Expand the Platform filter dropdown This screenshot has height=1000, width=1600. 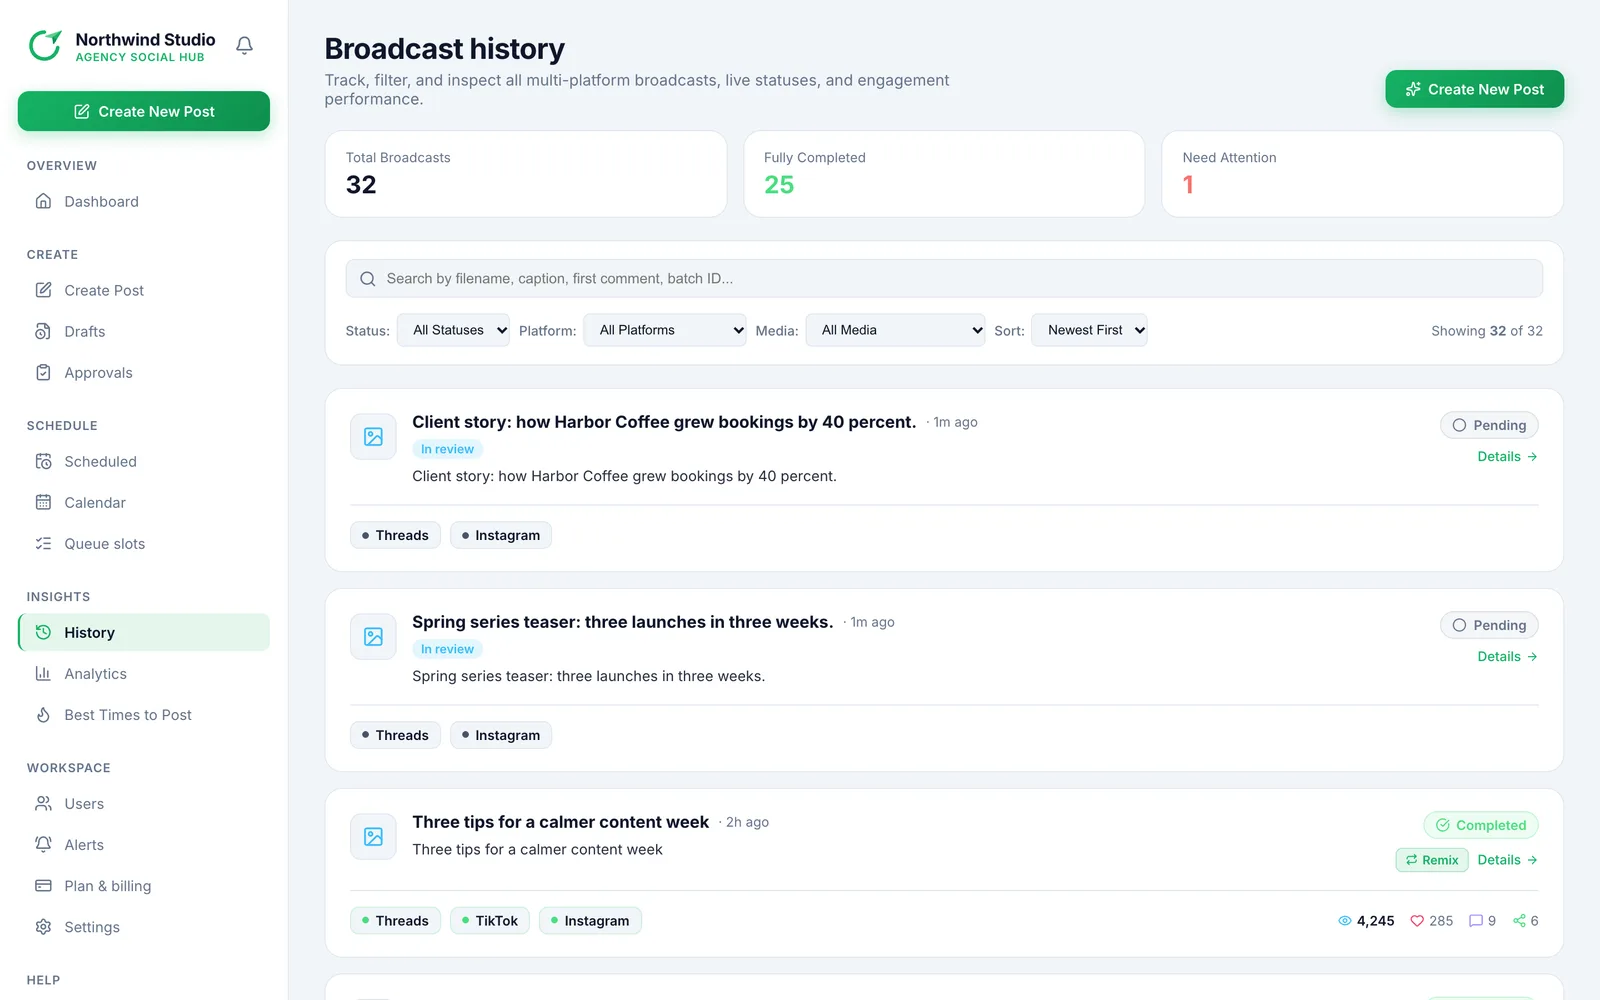[x=665, y=330]
